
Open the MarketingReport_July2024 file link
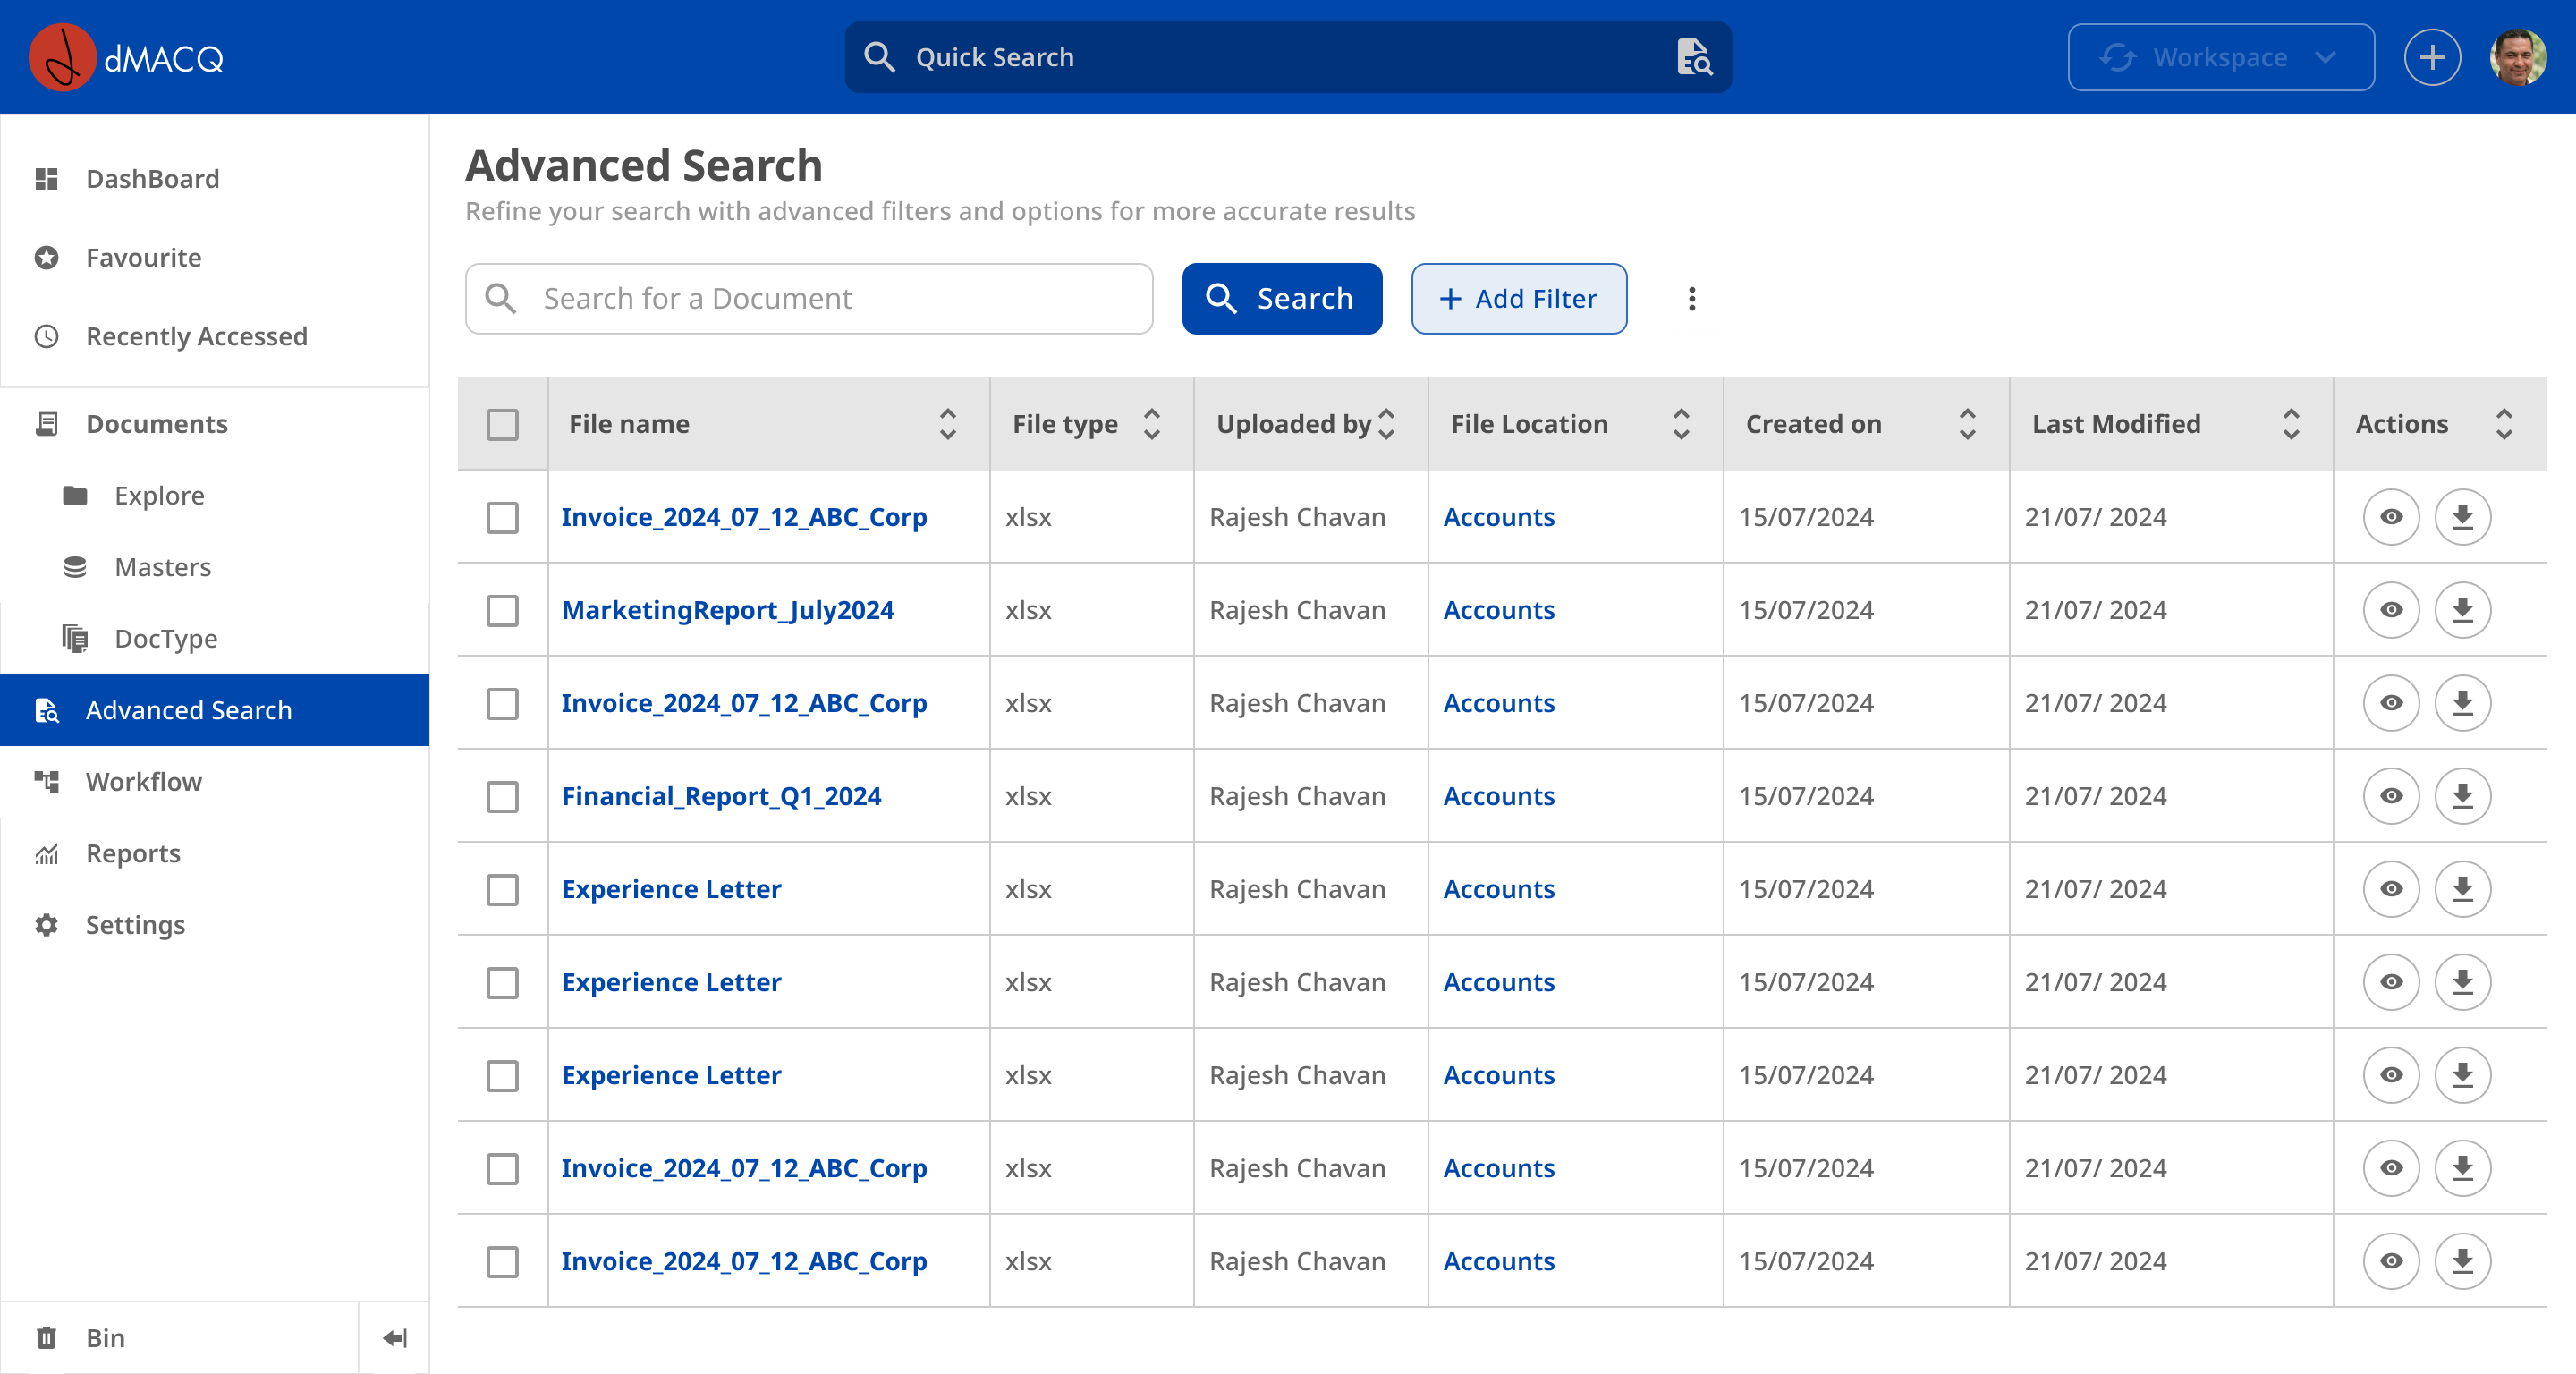[x=727, y=610]
